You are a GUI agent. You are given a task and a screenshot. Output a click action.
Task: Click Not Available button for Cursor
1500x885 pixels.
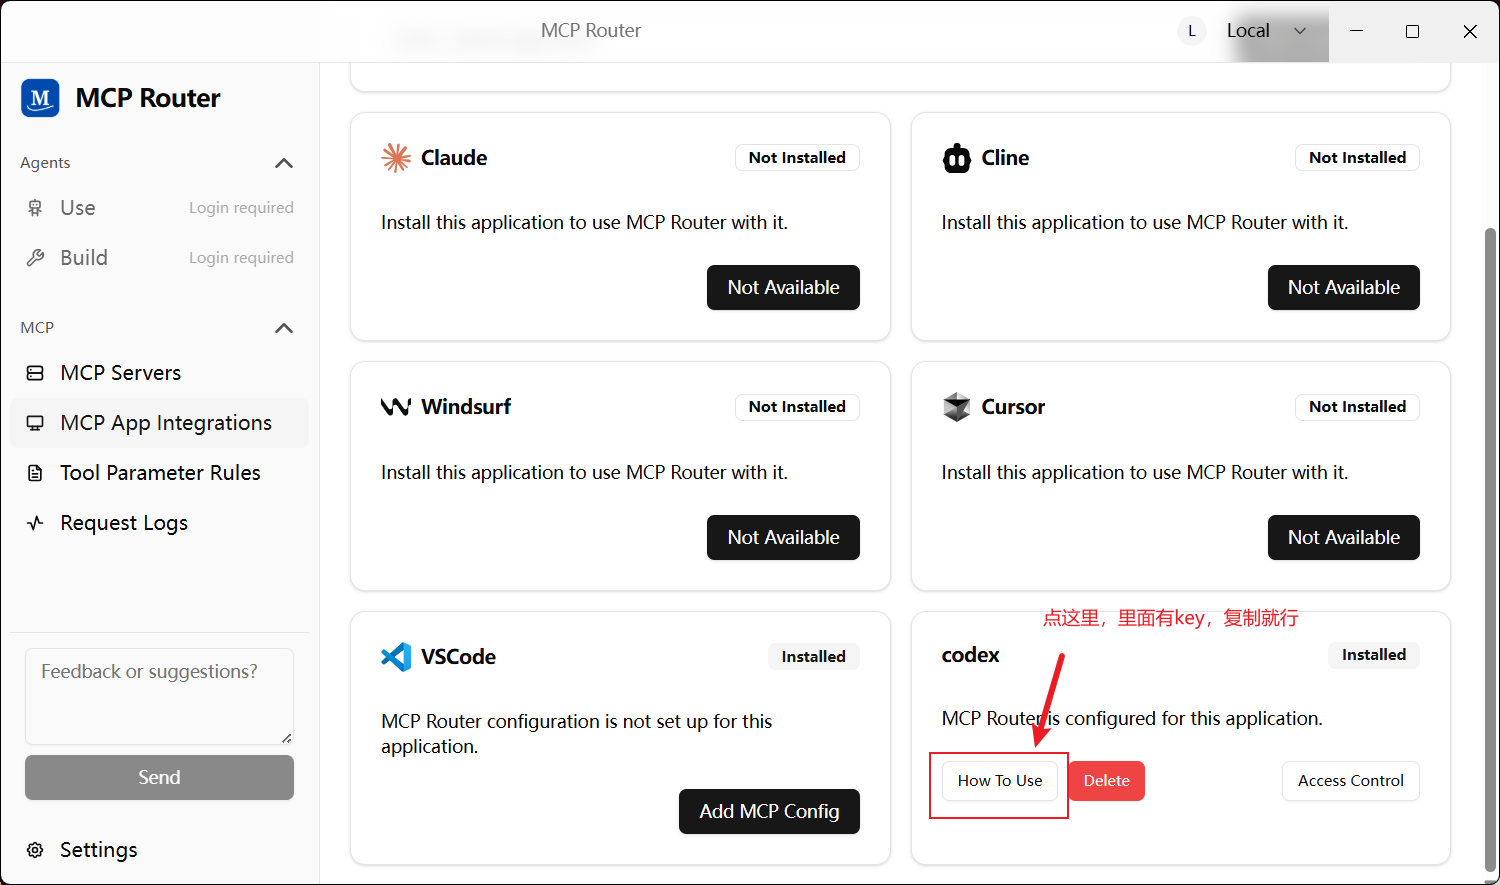pyautogui.click(x=1343, y=537)
